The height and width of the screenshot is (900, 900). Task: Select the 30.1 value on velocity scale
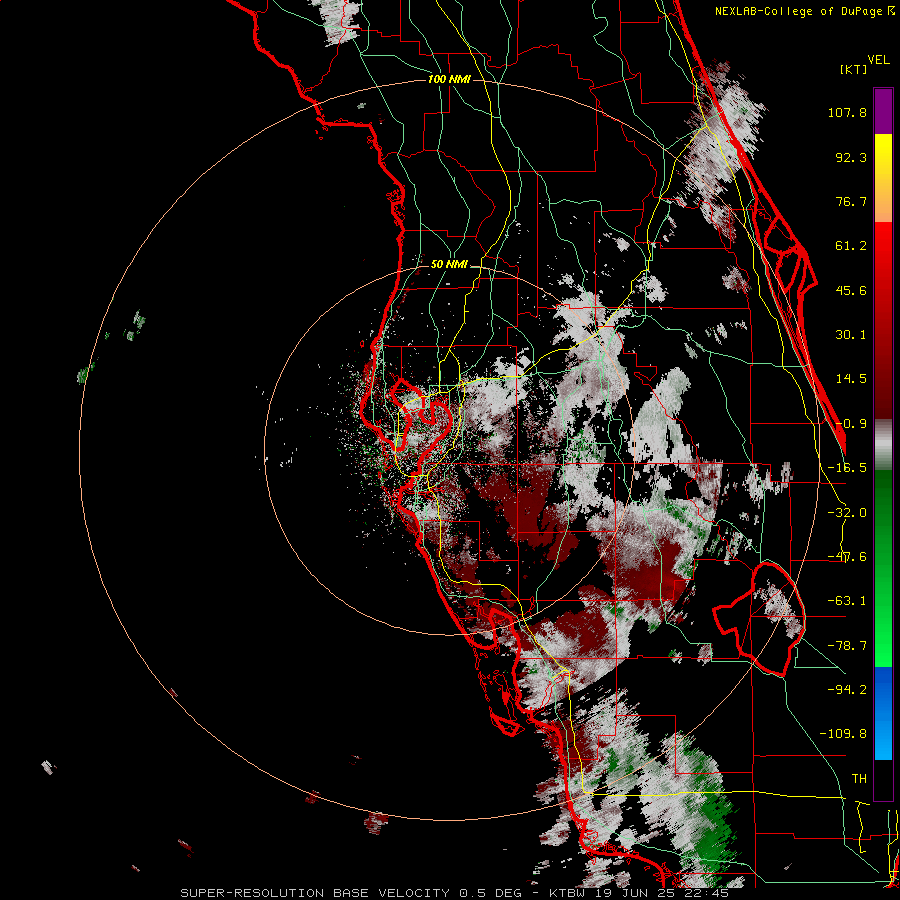pyautogui.click(x=851, y=335)
